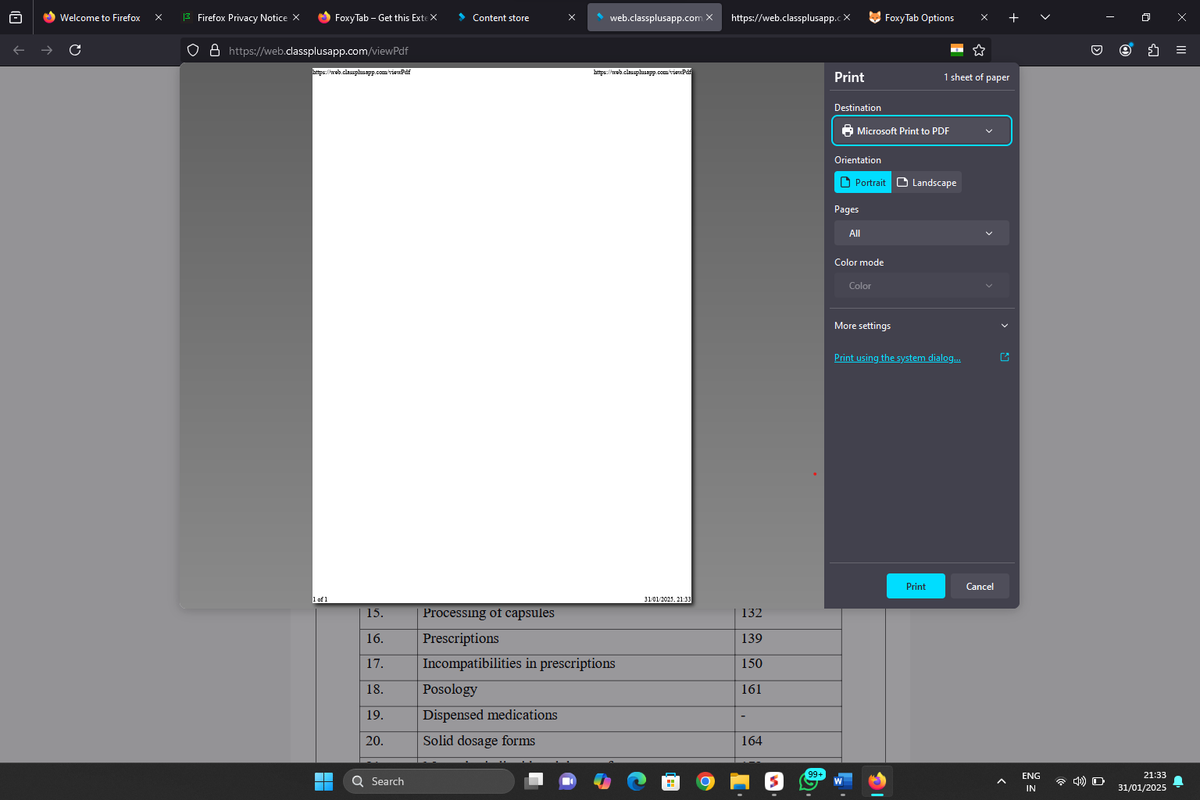Close the Content store tab
This screenshot has height=800, width=1200.
pos(570,17)
